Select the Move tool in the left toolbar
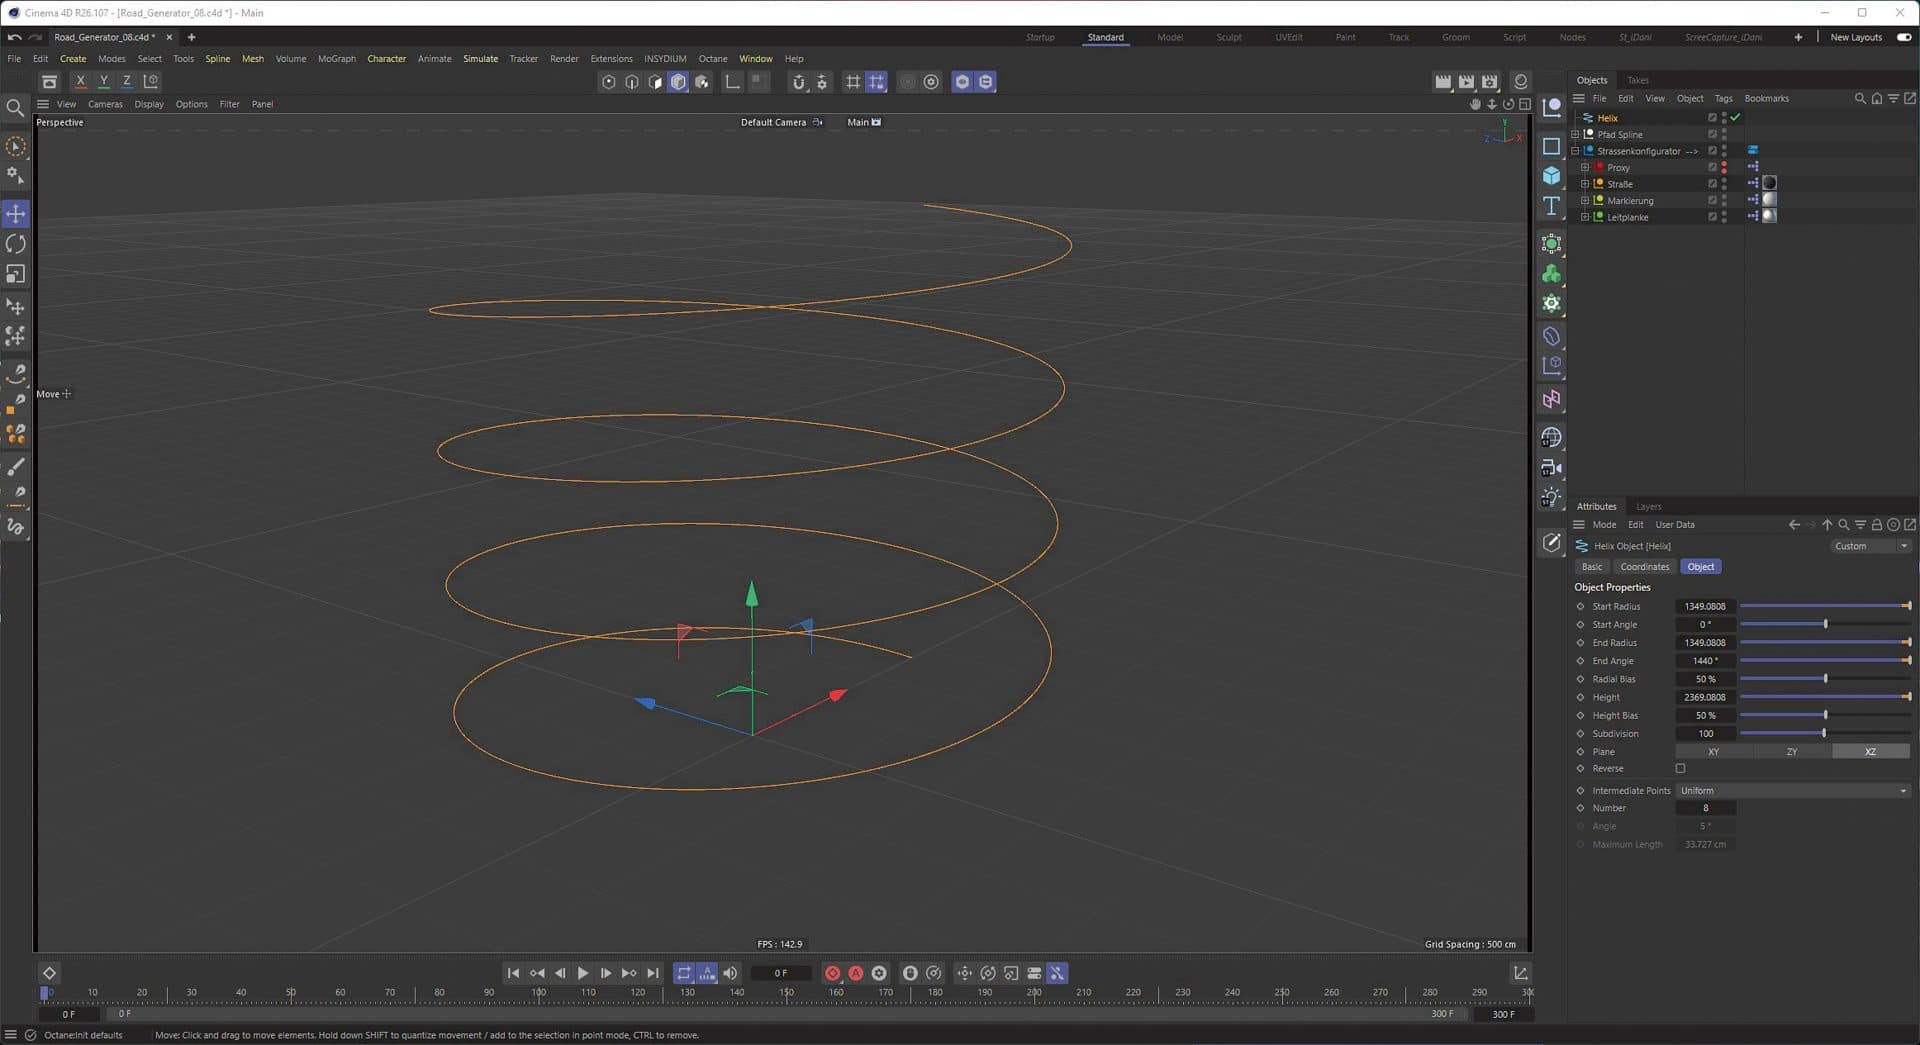 [15, 213]
